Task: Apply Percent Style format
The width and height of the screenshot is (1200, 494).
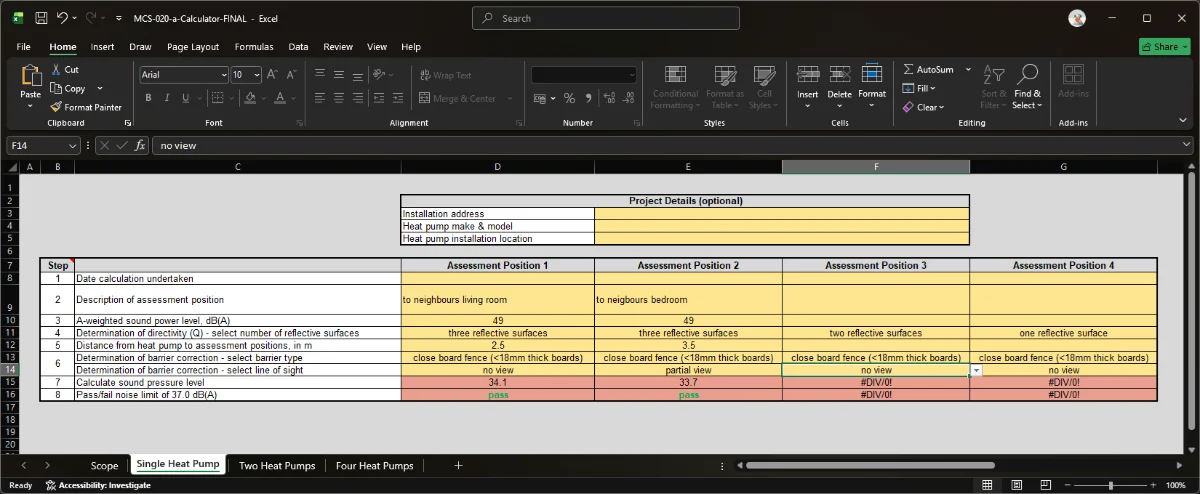Action: 569,98
